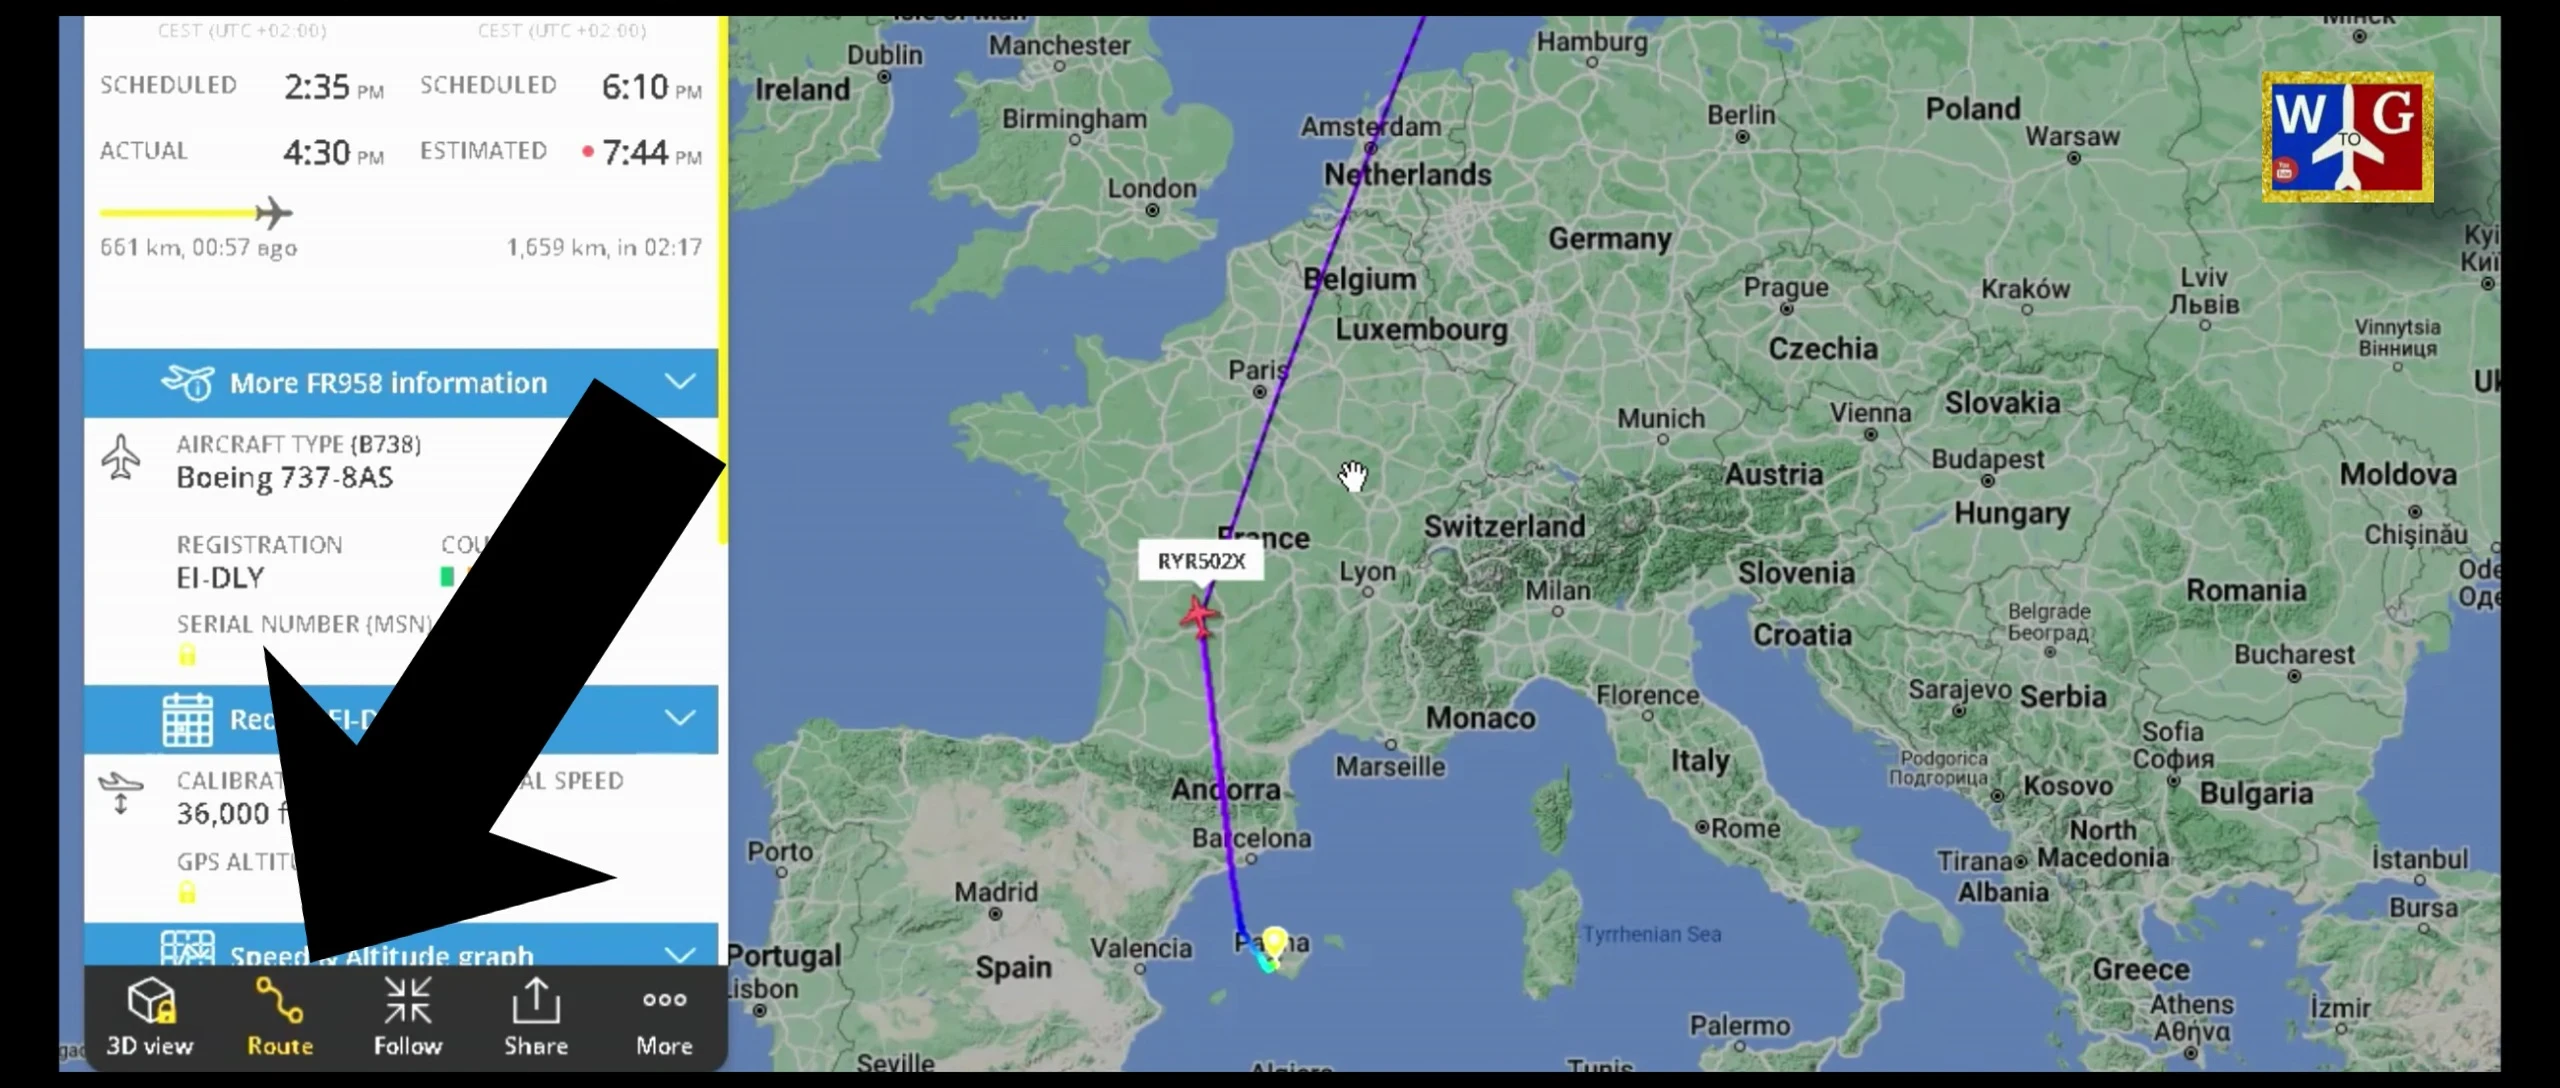The width and height of the screenshot is (2560, 1088).
Task: Open the 3D view cube icon
Action: point(151,1001)
